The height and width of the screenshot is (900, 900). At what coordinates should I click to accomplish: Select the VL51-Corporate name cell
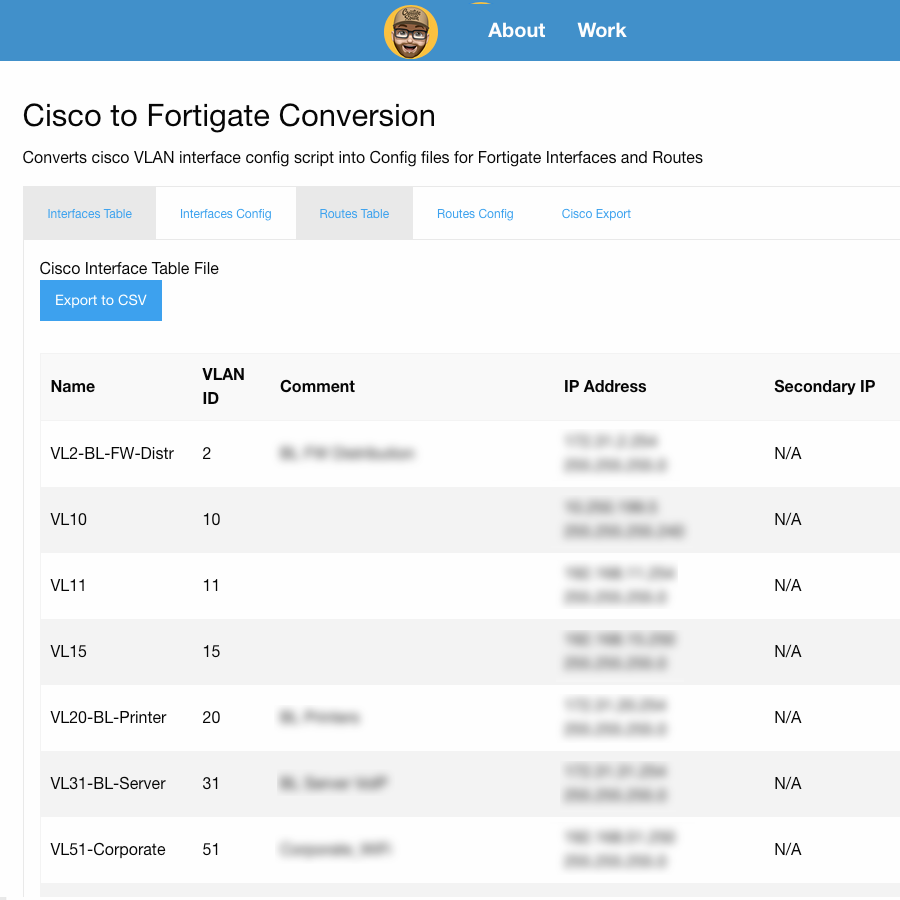(108, 849)
